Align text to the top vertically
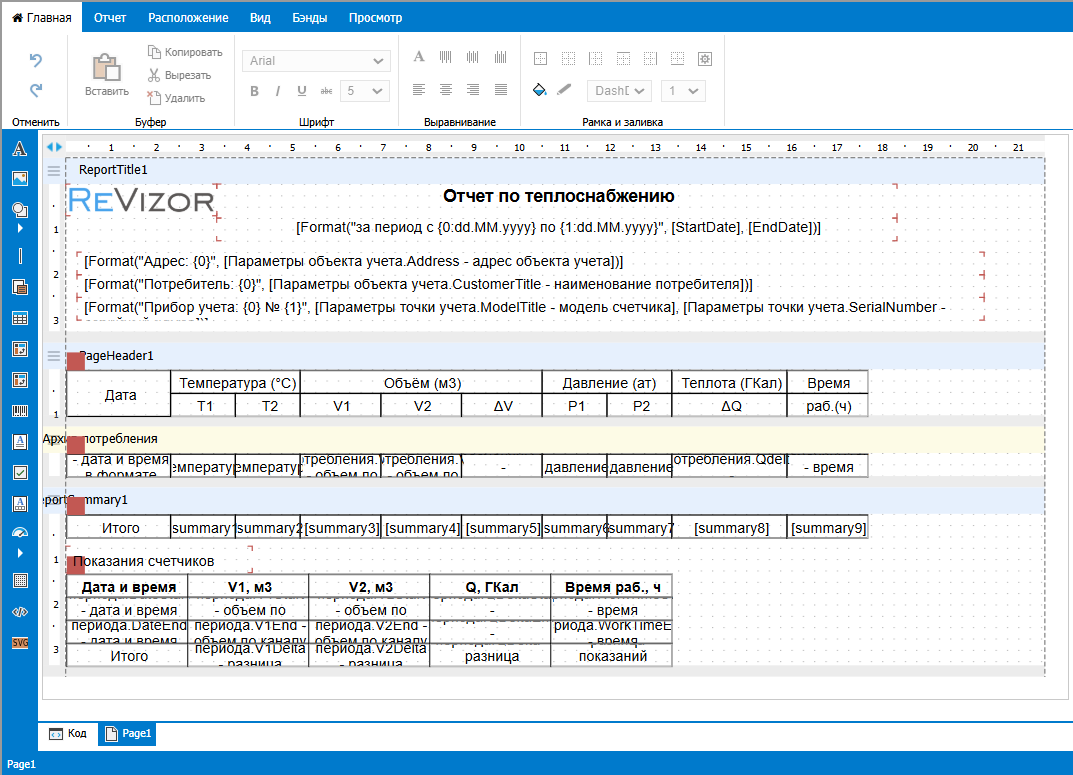 pos(445,57)
